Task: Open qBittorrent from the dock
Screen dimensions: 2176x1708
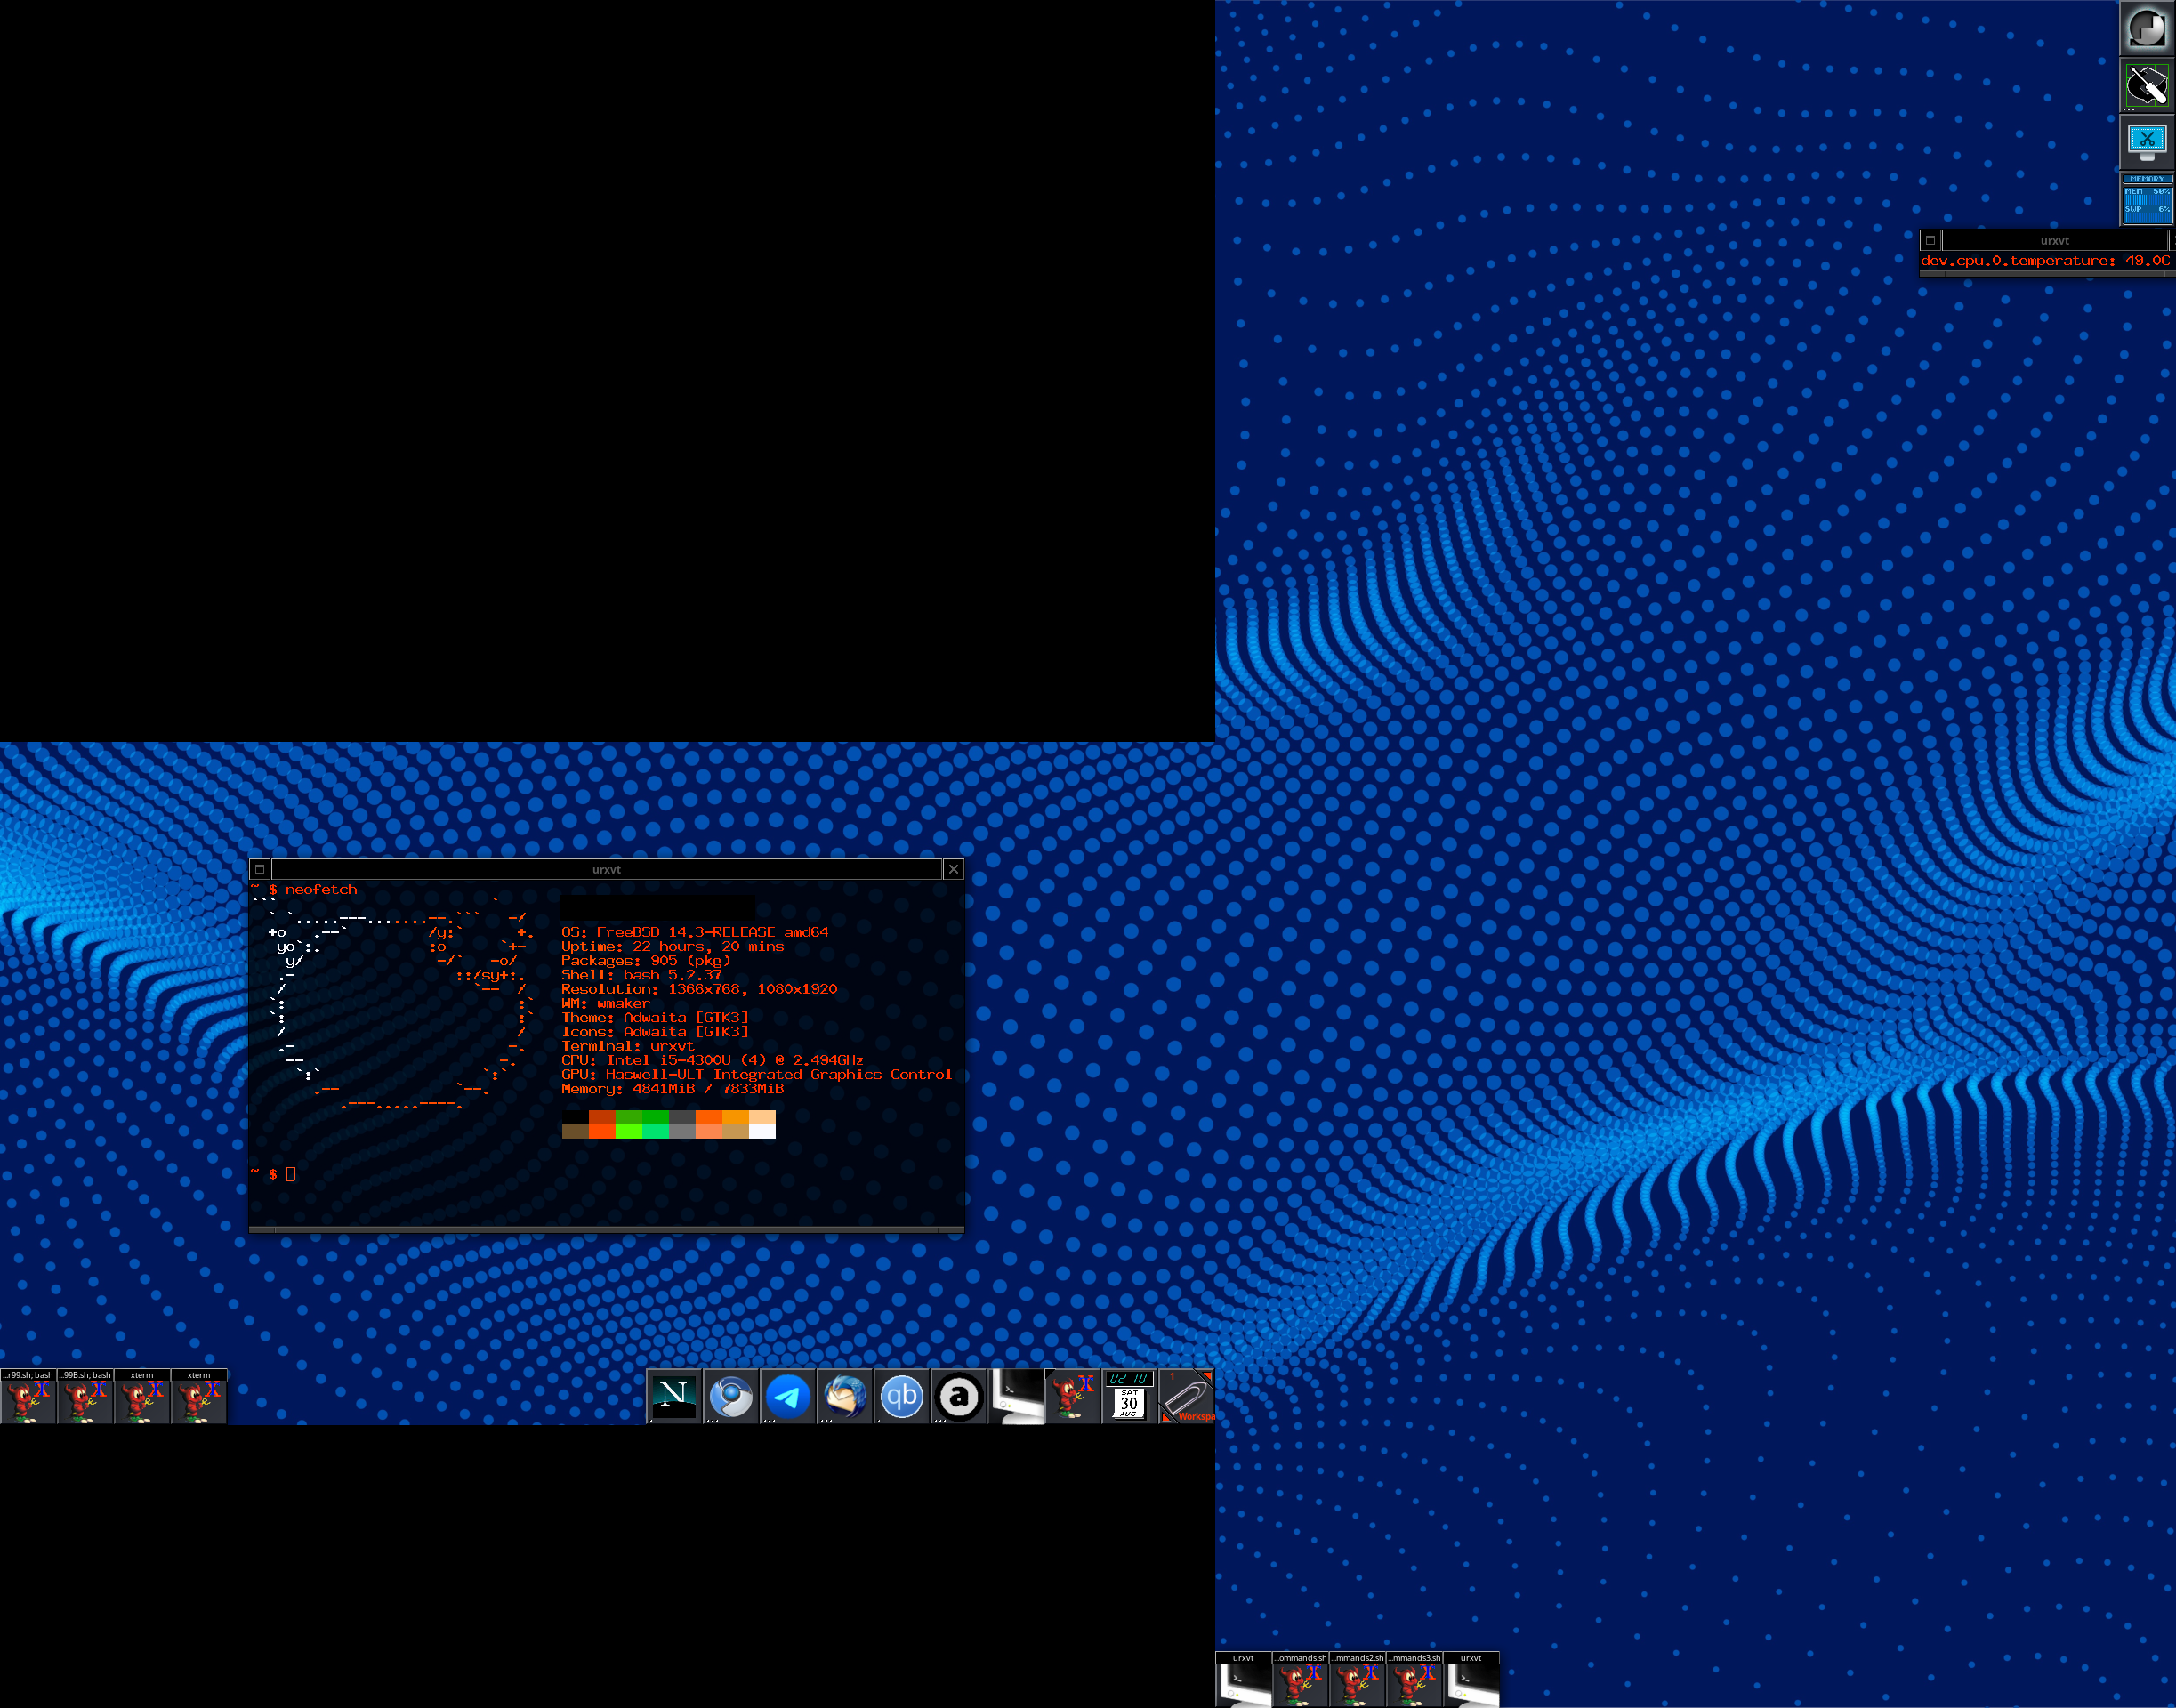Action: click(x=902, y=1395)
